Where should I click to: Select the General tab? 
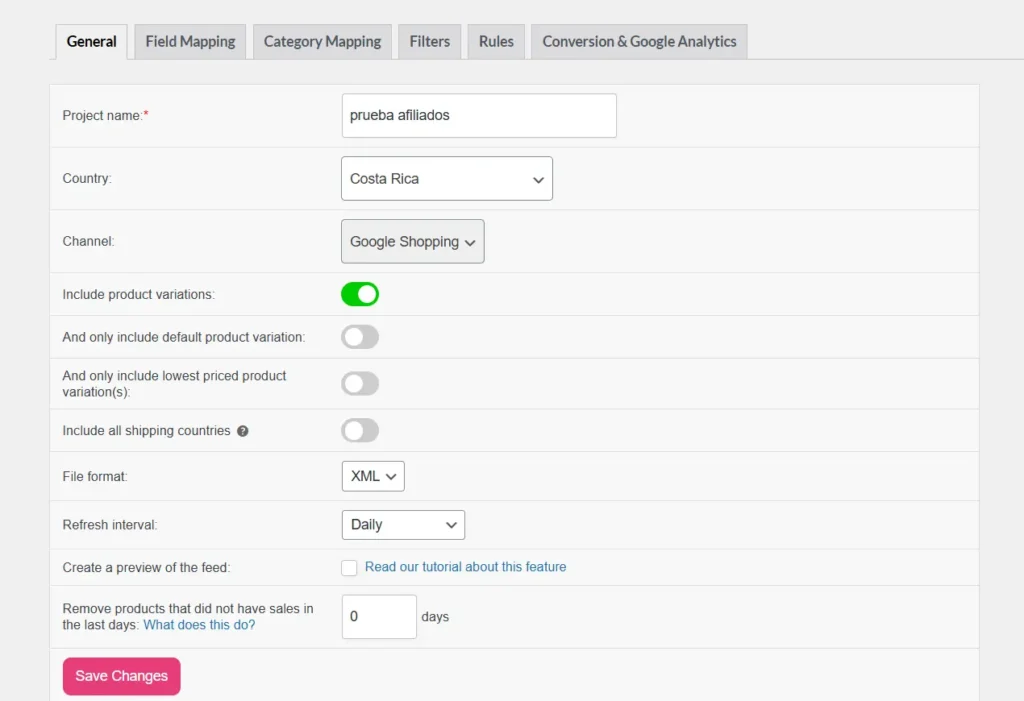tap(91, 42)
